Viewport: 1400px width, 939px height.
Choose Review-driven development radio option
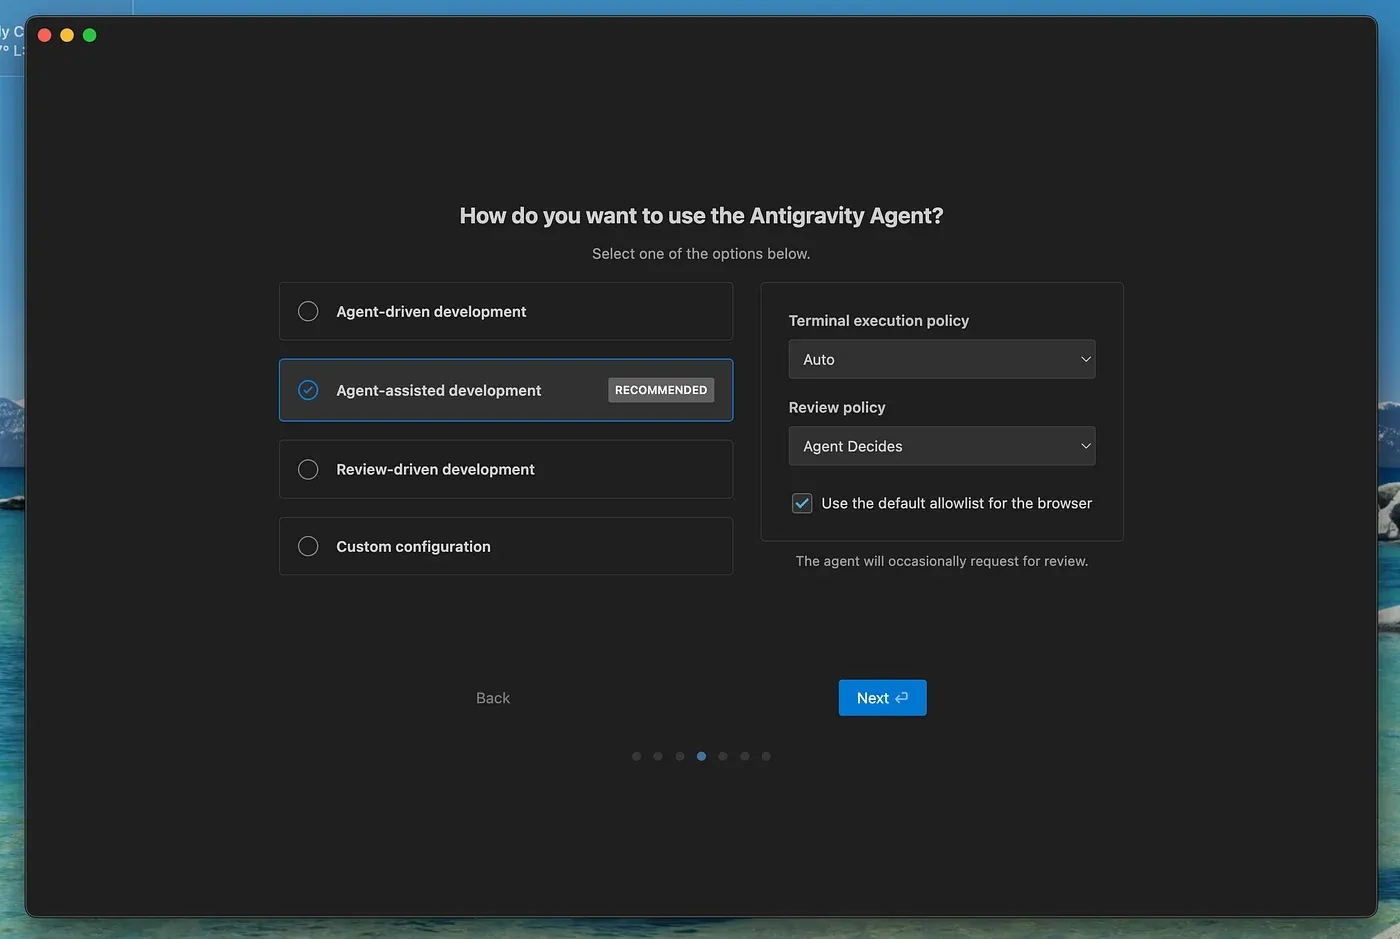[x=308, y=469]
